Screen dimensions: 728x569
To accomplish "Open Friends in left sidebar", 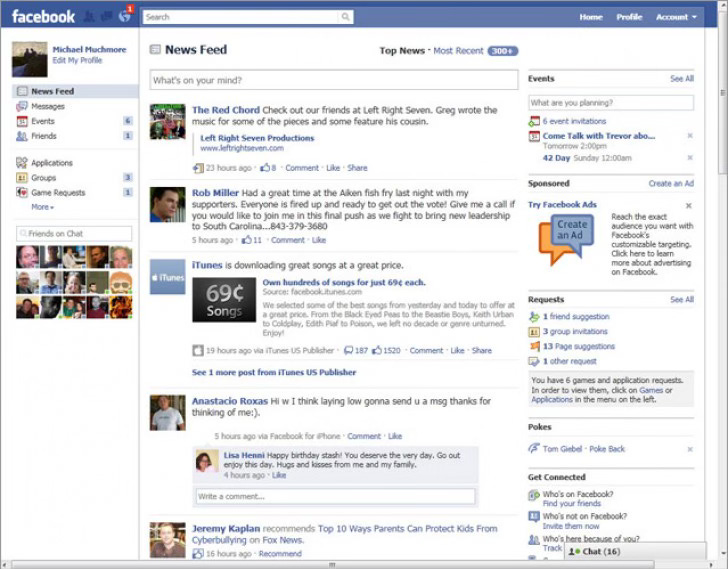I will click(x=44, y=136).
